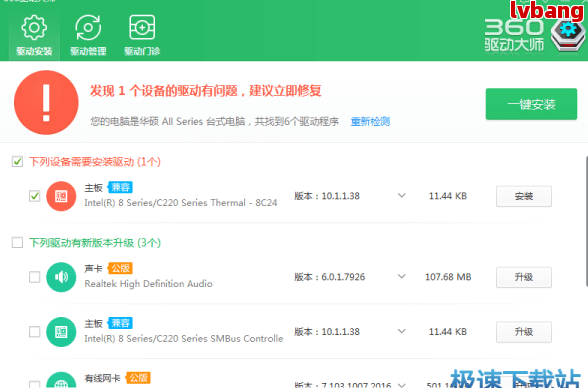
Task: Select text 版本：6.0.1.7926
Action: (329, 277)
